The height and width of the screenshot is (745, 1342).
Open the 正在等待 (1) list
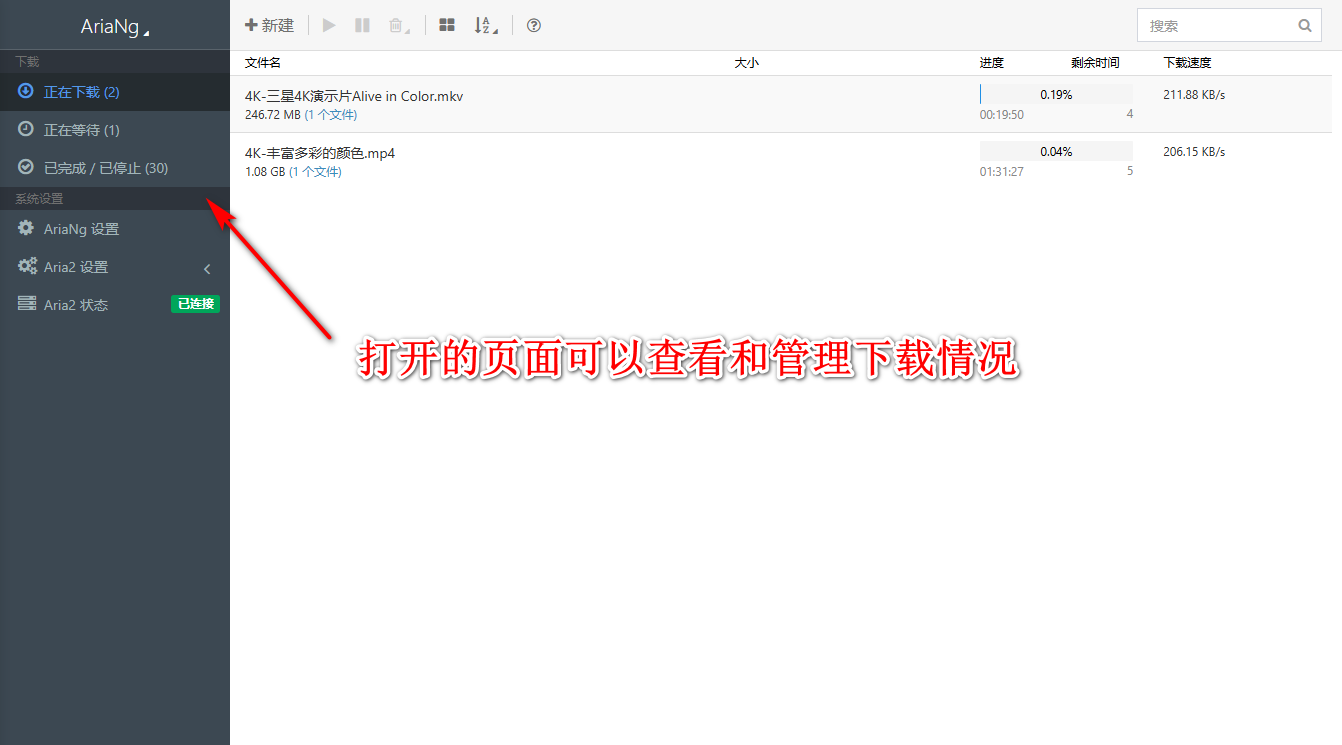point(81,130)
